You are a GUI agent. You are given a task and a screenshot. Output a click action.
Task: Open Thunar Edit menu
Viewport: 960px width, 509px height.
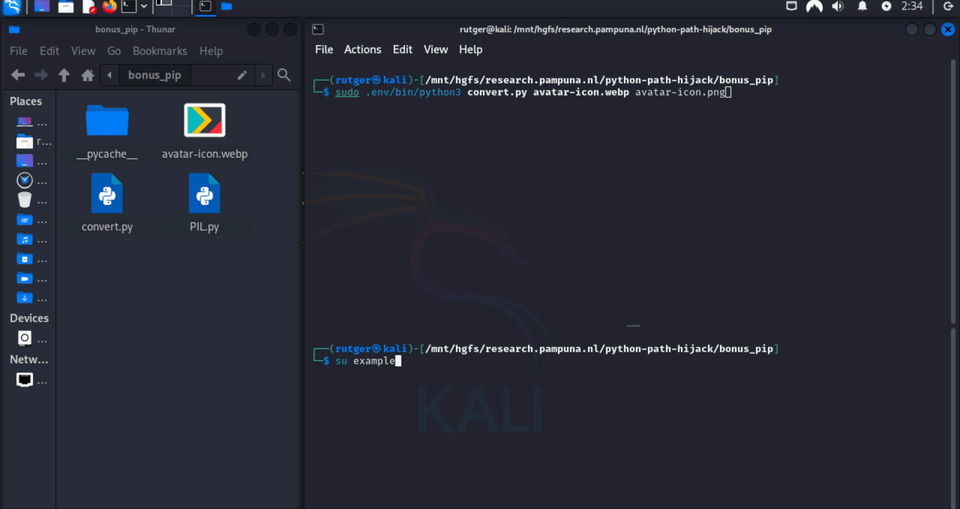tap(49, 51)
